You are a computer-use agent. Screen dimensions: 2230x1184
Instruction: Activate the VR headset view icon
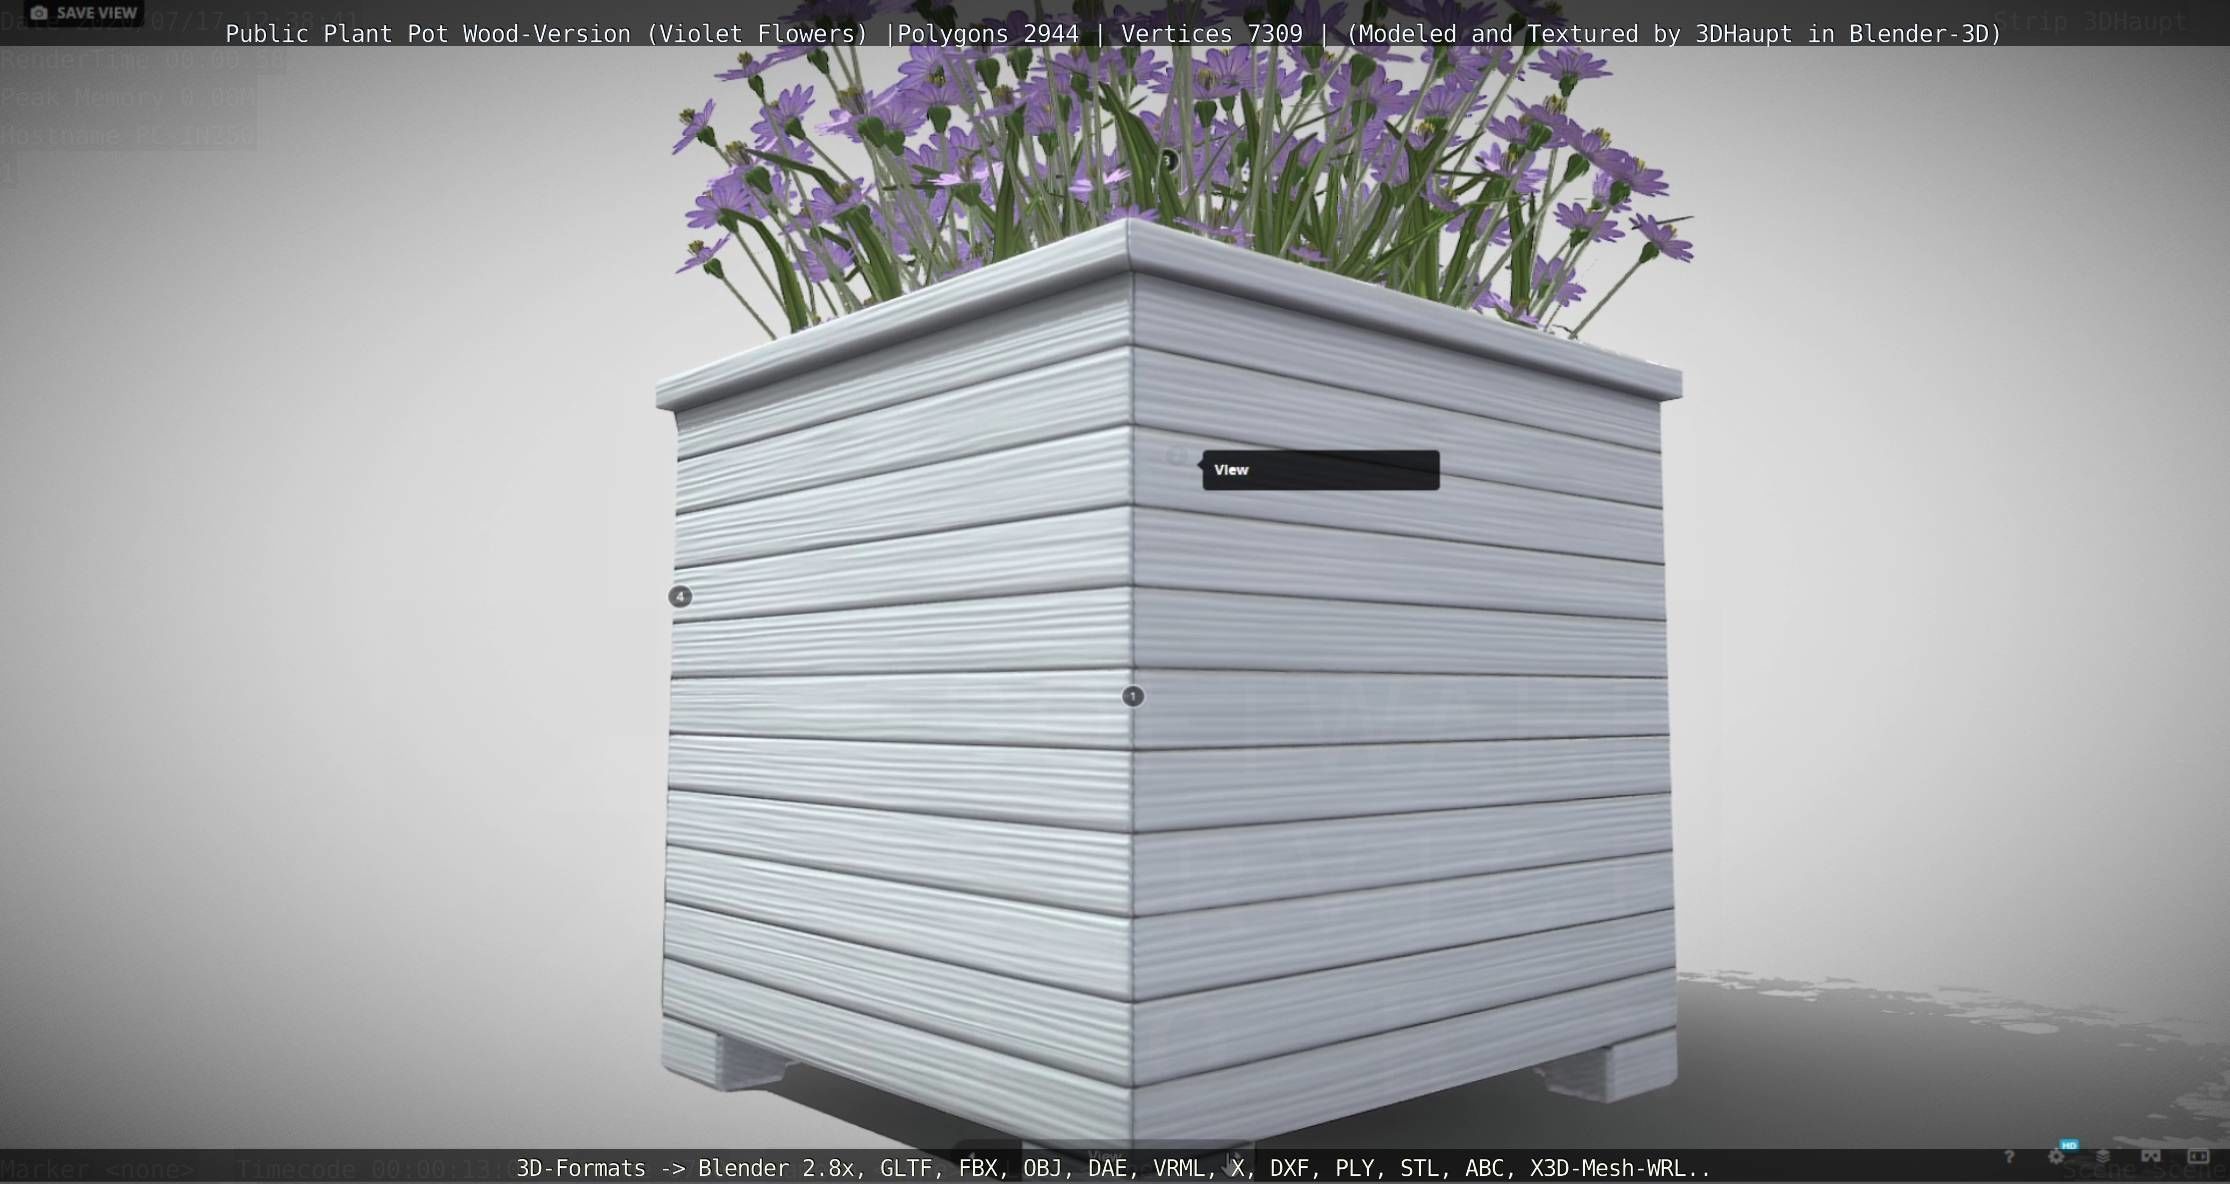[2151, 1156]
